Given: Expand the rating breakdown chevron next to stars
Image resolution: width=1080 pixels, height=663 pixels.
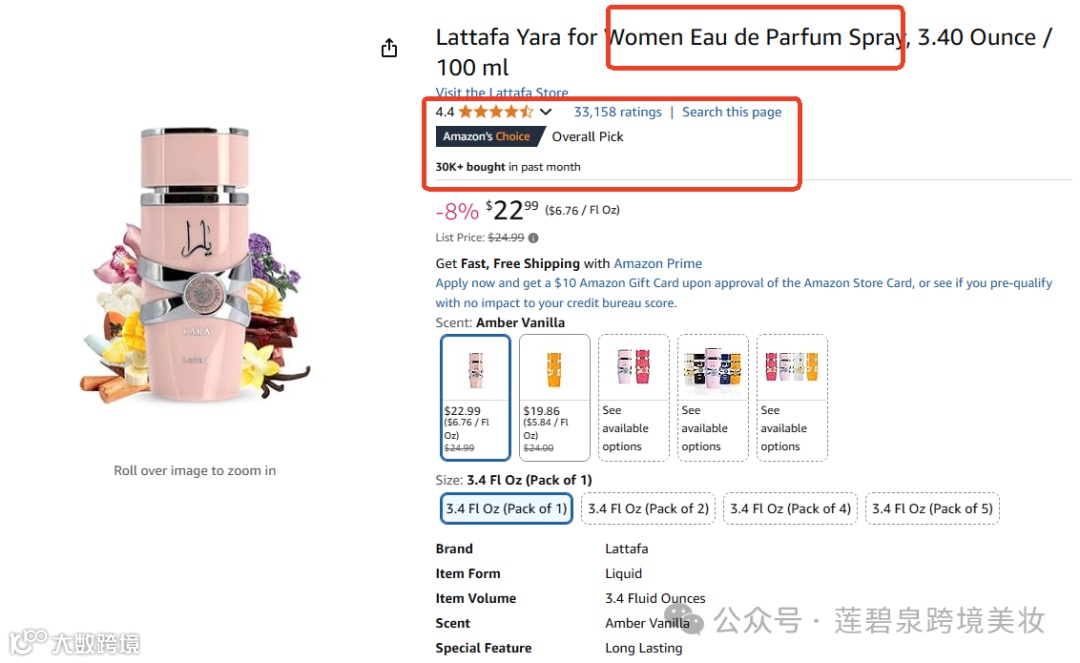Looking at the screenshot, I should [x=545, y=112].
